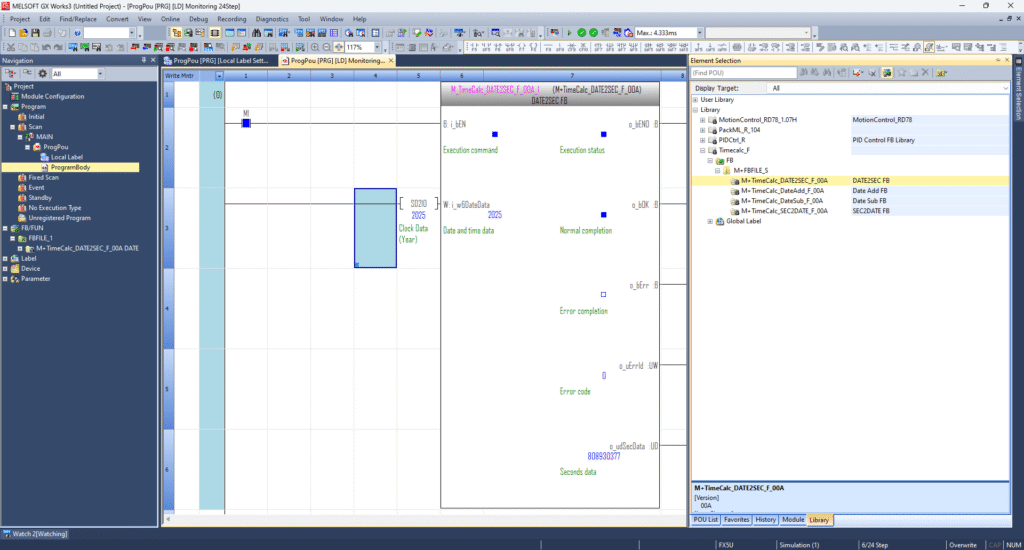The height and width of the screenshot is (550, 1024).
Task: Click the Element Selection vertical side tab
Action: tap(1018, 89)
